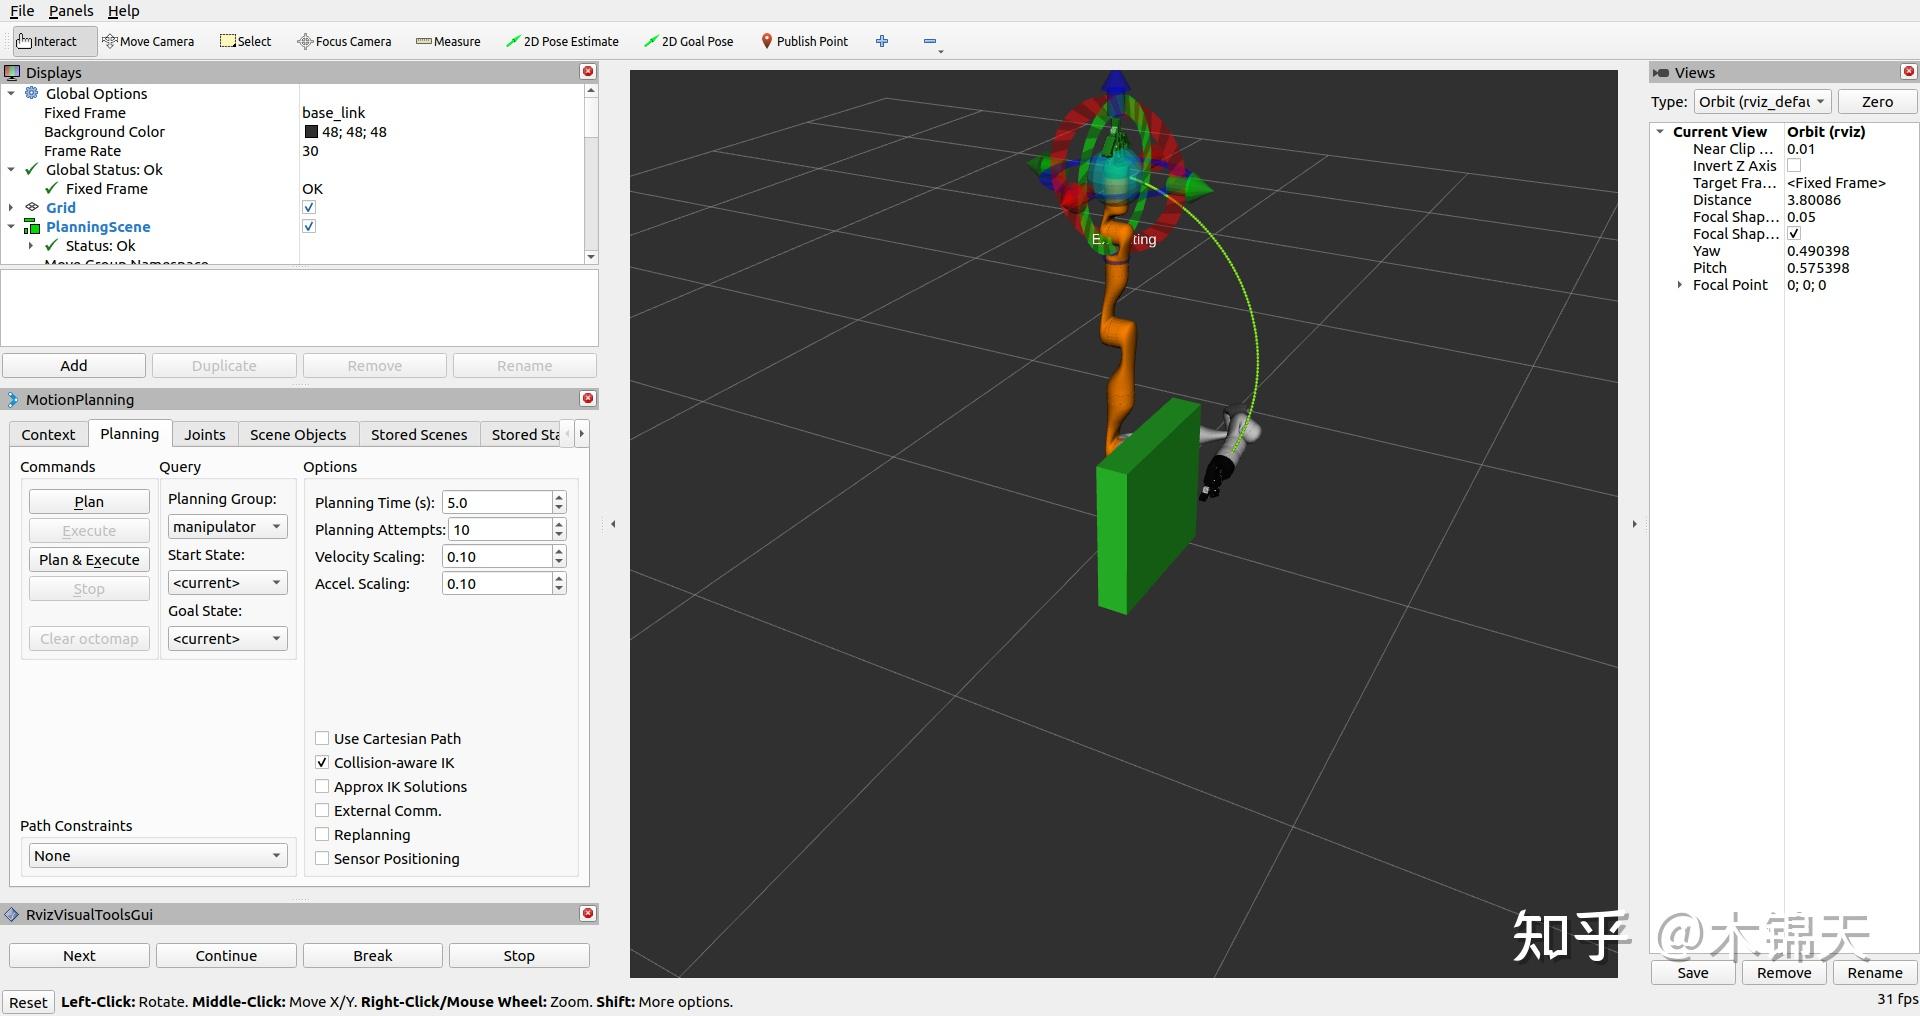Click the Focus Camera tool
Screen dimensions: 1920x1016
344,41
